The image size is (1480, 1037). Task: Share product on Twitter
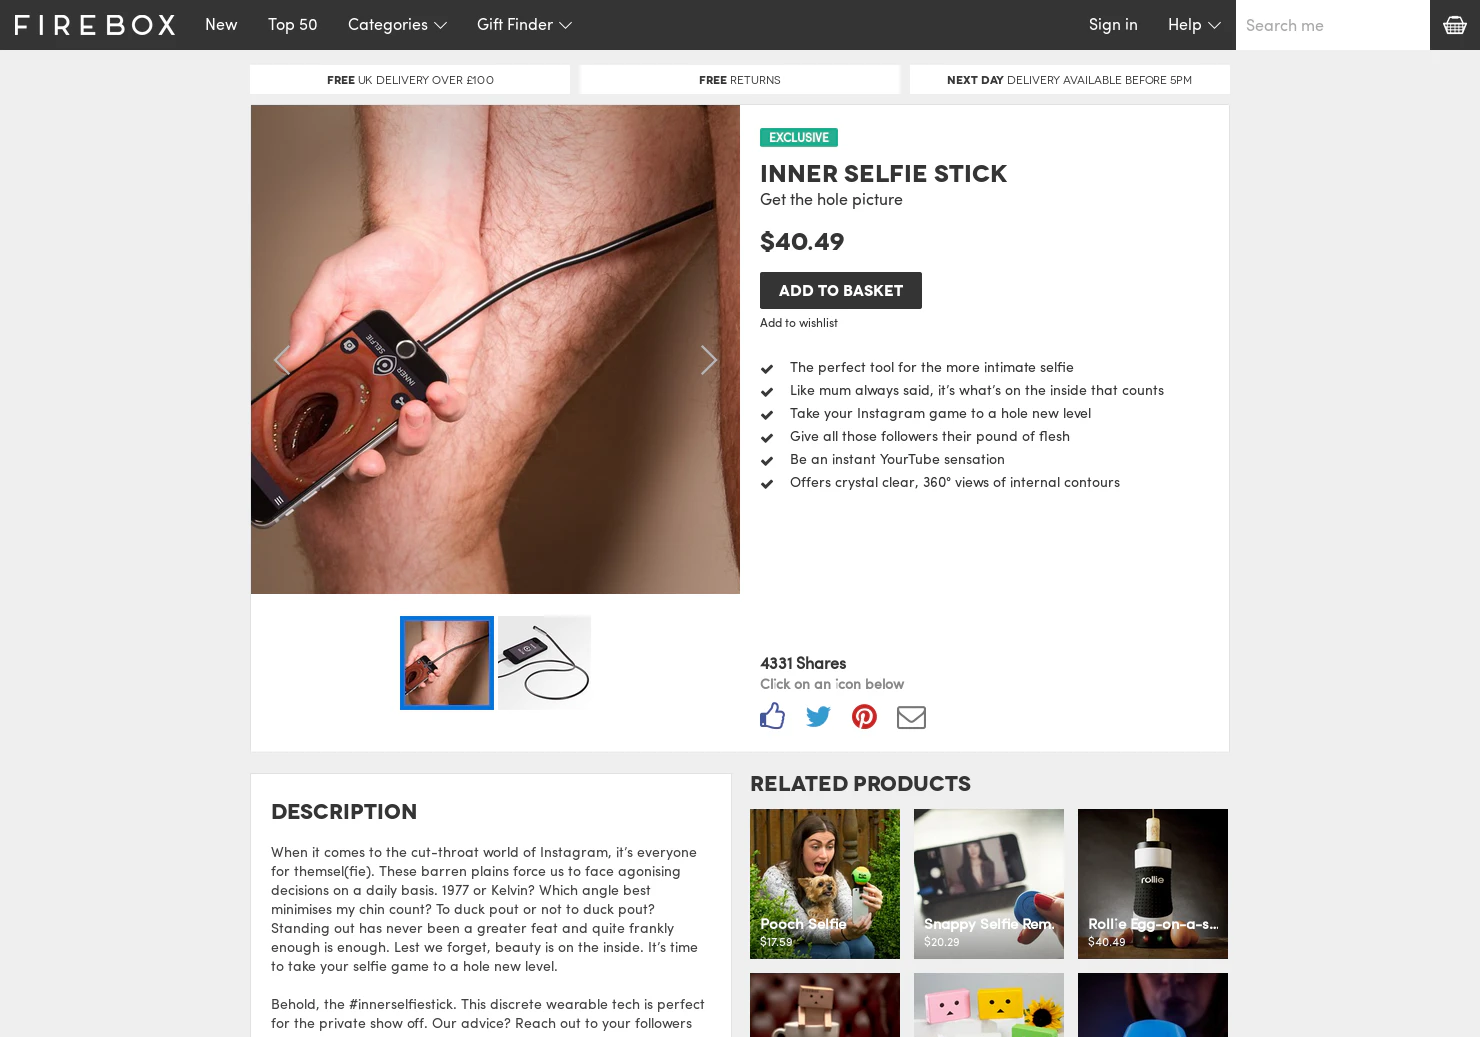tap(818, 716)
